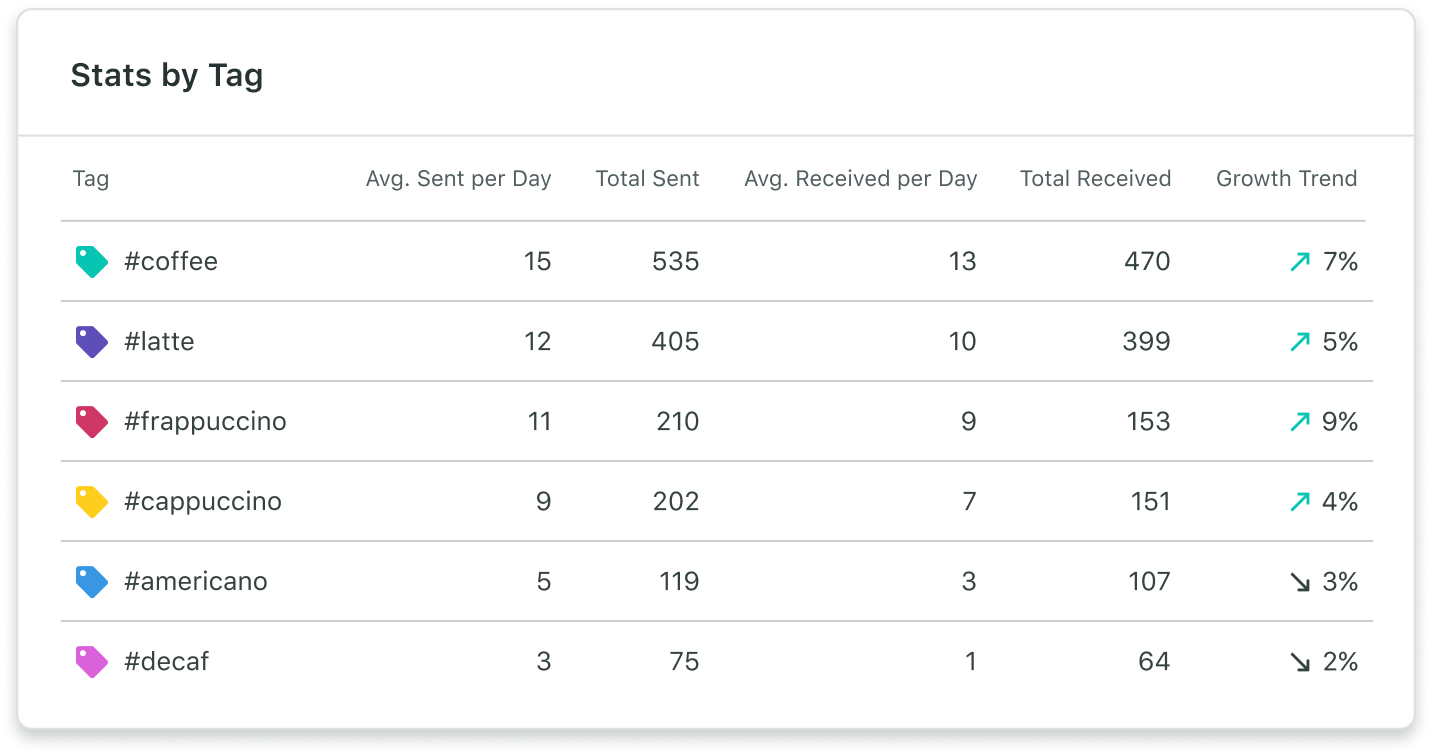Click the downward trend arrow for #americano
The width and height of the screenshot is (1432, 754).
click(x=1298, y=581)
